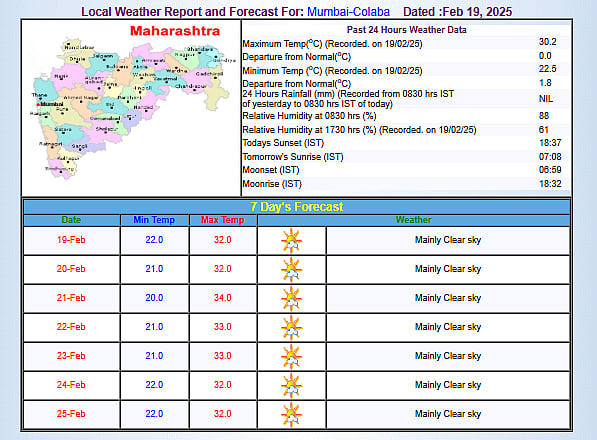Click the Date column header
This screenshot has width=597, height=440.
click(71, 220)
